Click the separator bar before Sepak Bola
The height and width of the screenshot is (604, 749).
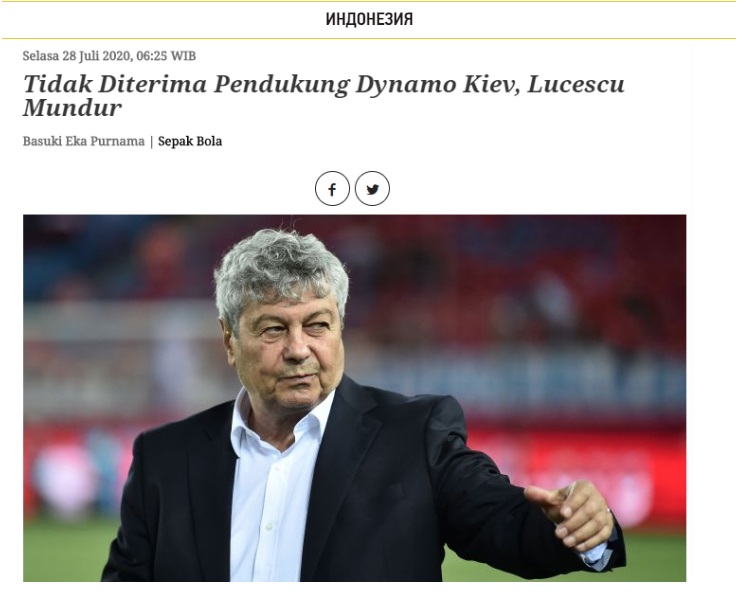coord(151,141)
